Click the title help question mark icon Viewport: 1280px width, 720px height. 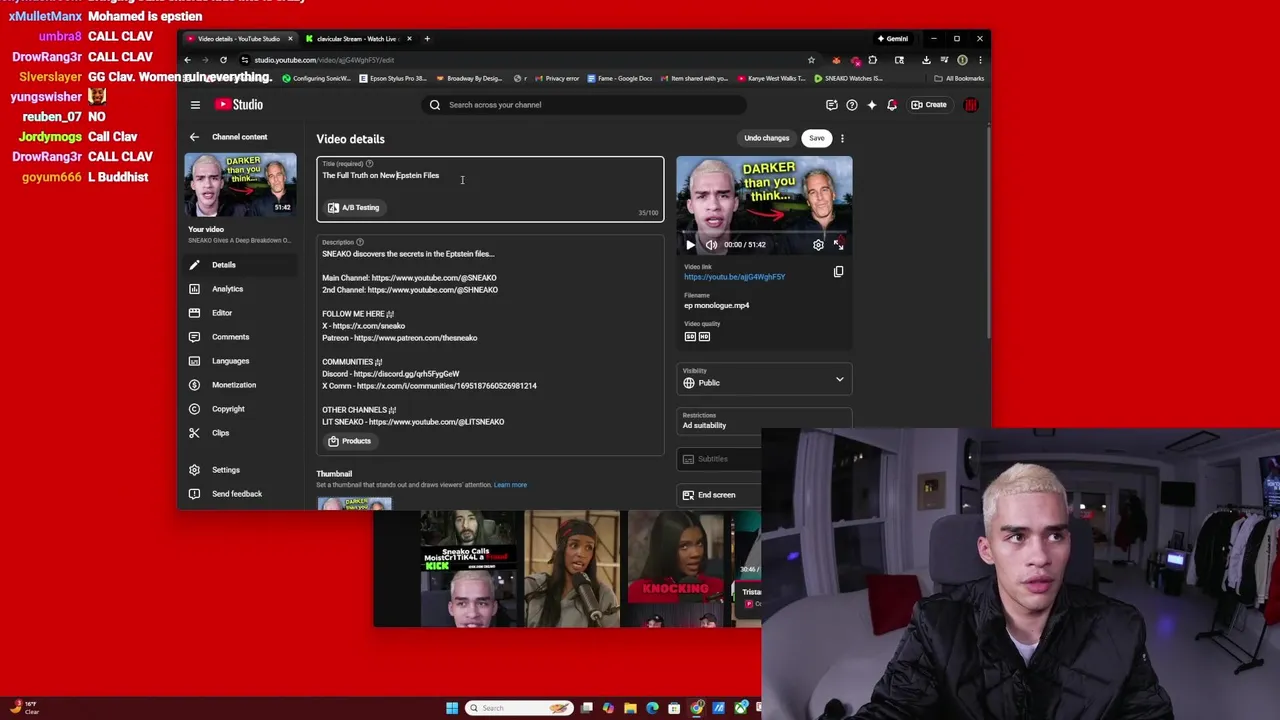[x=369, y=164]
